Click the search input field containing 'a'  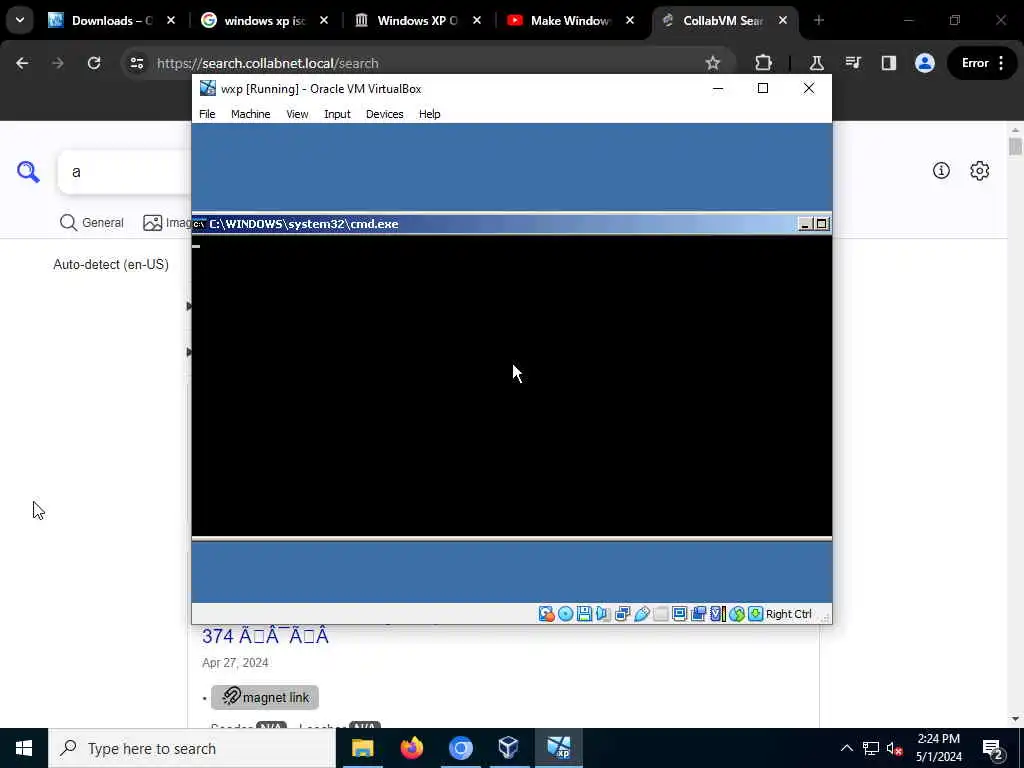124,172
